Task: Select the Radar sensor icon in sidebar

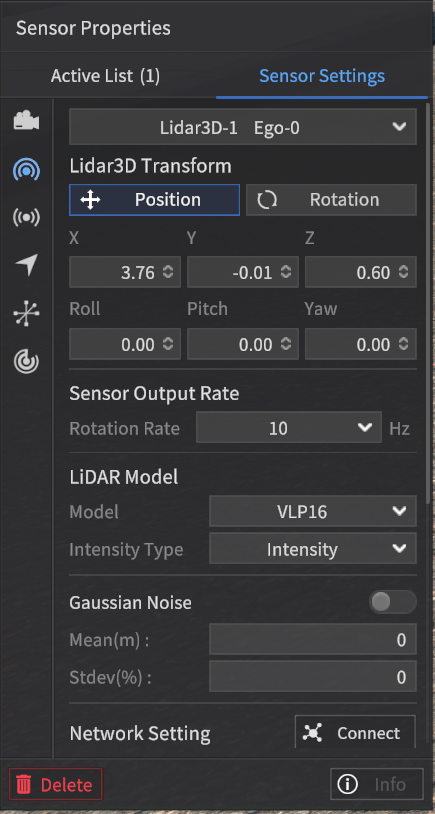Action: click(x=26, y=362)
